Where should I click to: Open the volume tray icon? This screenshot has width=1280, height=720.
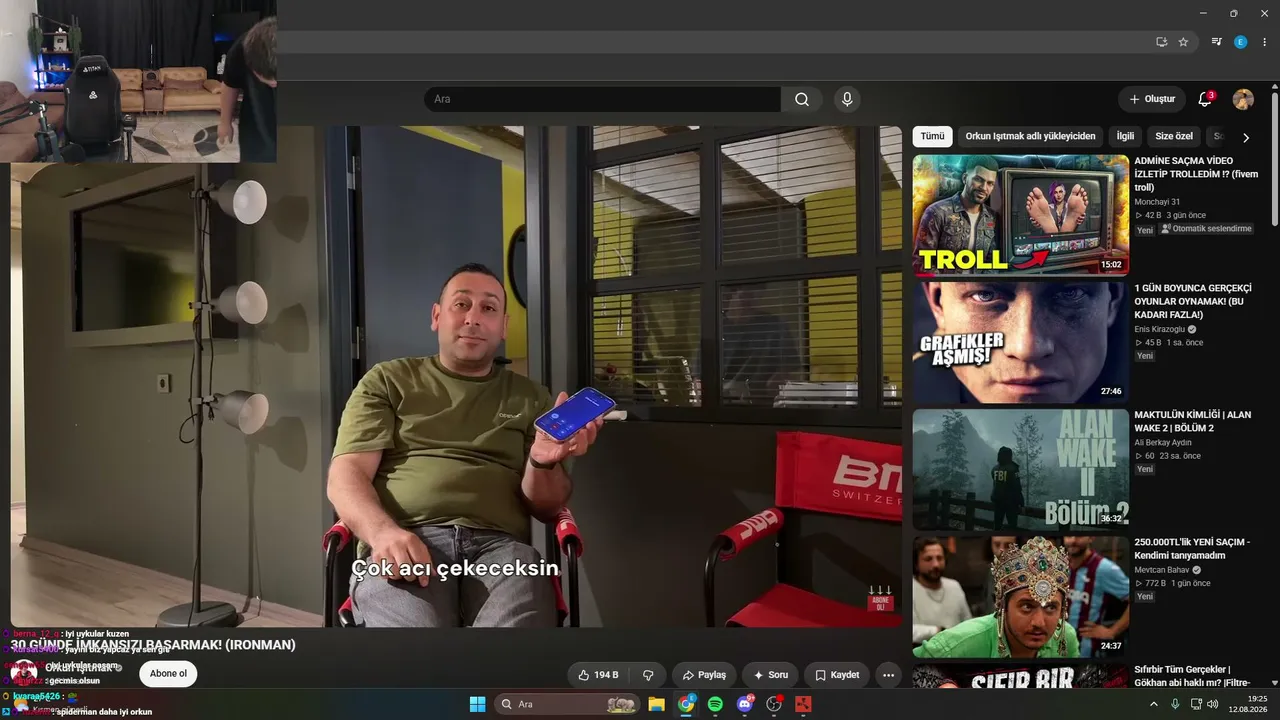1213,704
